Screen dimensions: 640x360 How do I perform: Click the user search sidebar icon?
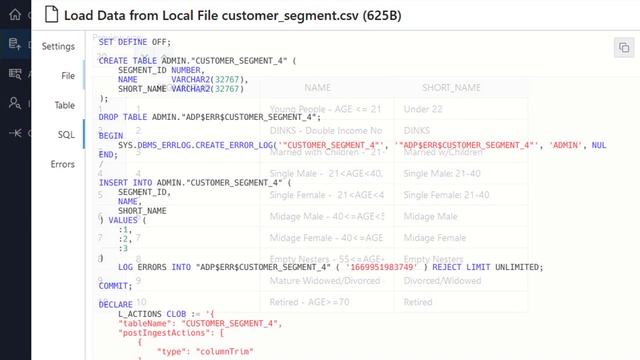click(x=15, y=103)
